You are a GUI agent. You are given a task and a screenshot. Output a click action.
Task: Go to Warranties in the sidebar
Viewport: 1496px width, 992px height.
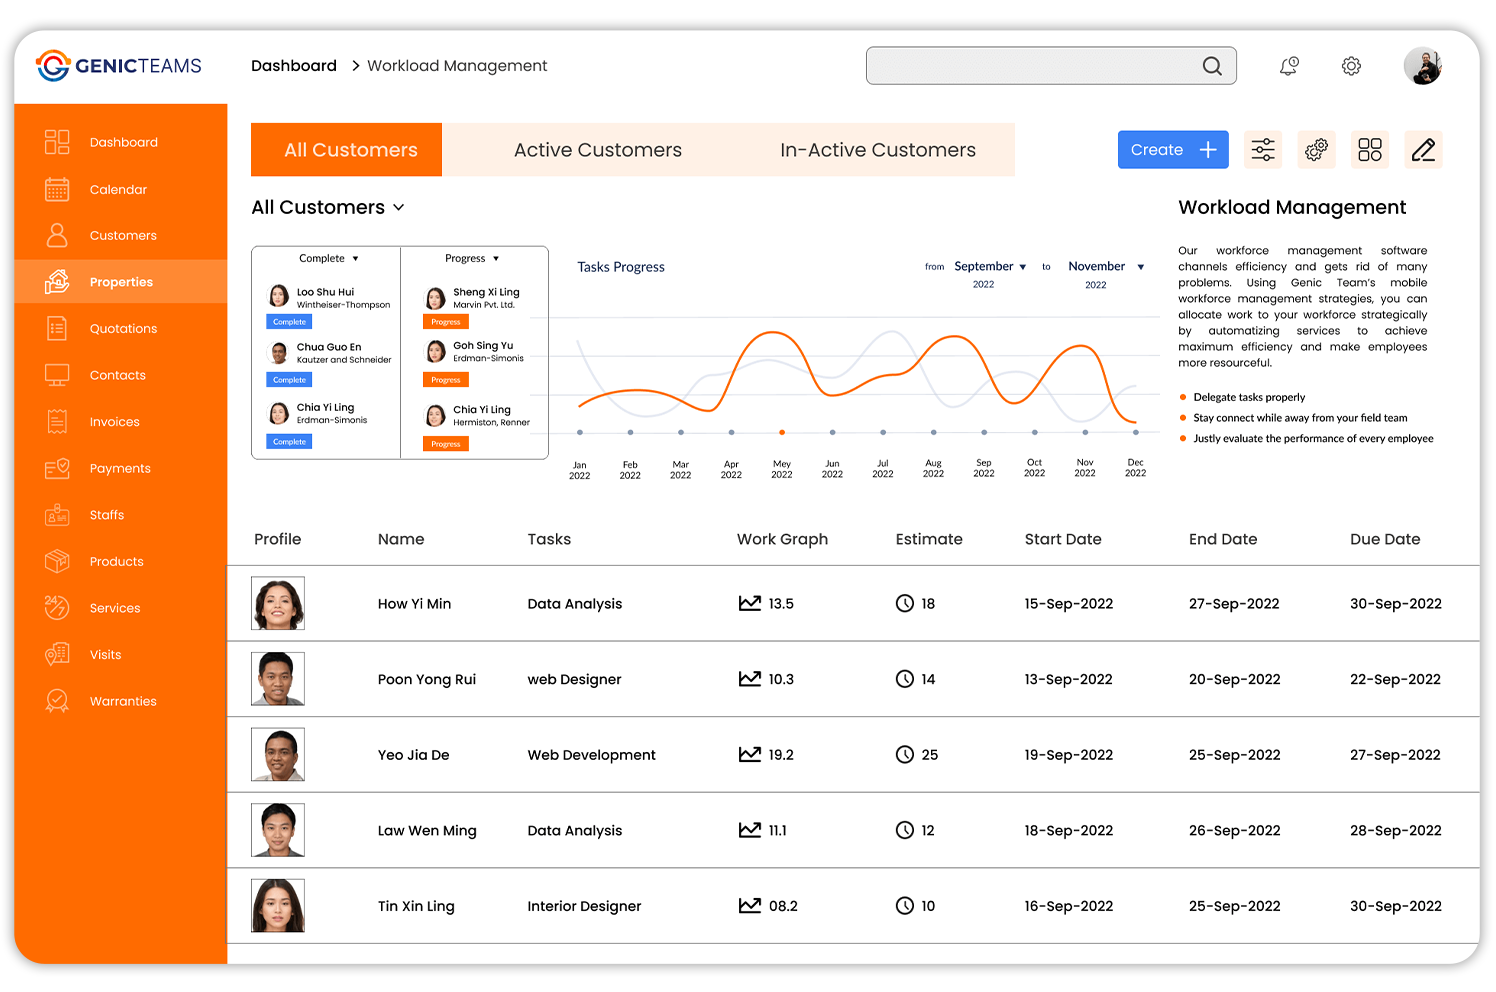(x=121, y=701)
